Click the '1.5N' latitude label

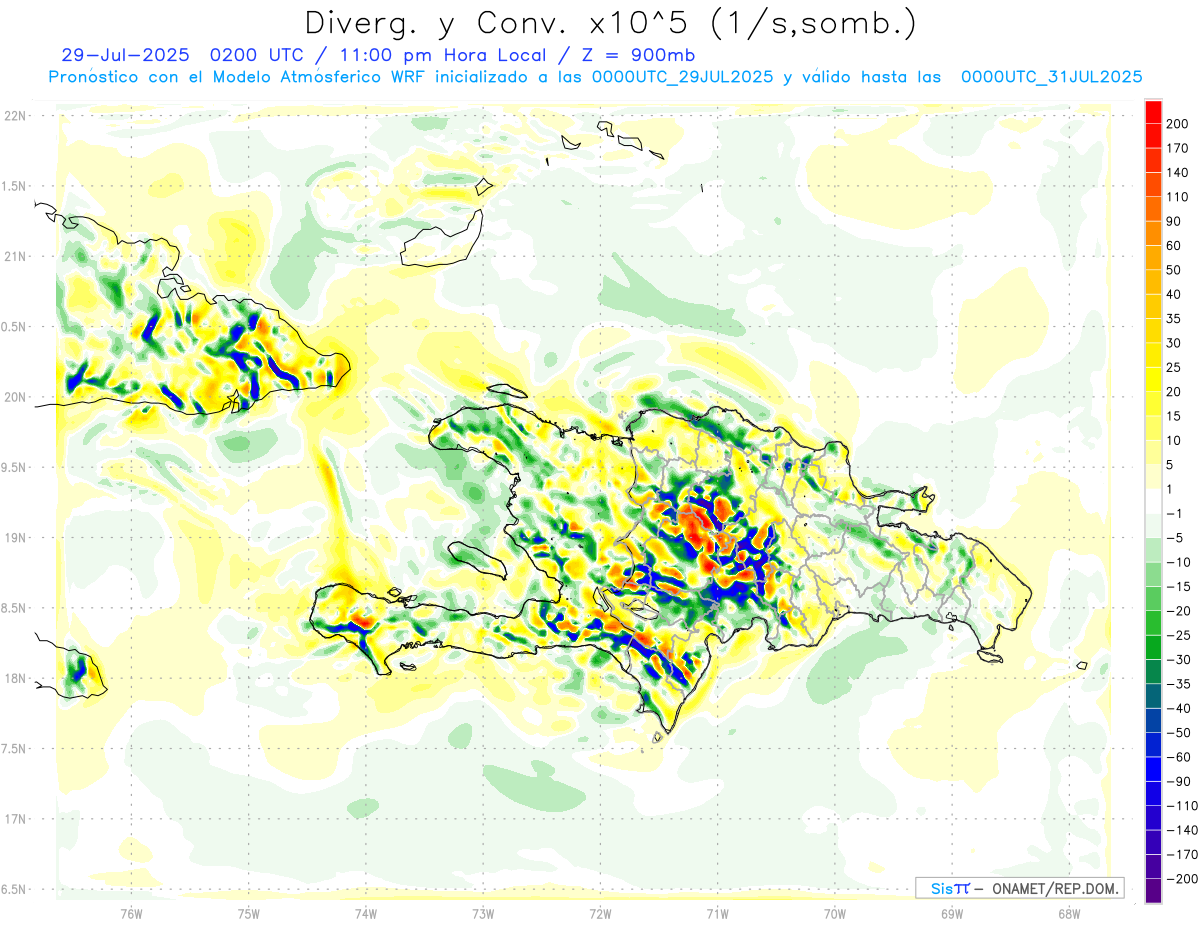coord(15,186)
